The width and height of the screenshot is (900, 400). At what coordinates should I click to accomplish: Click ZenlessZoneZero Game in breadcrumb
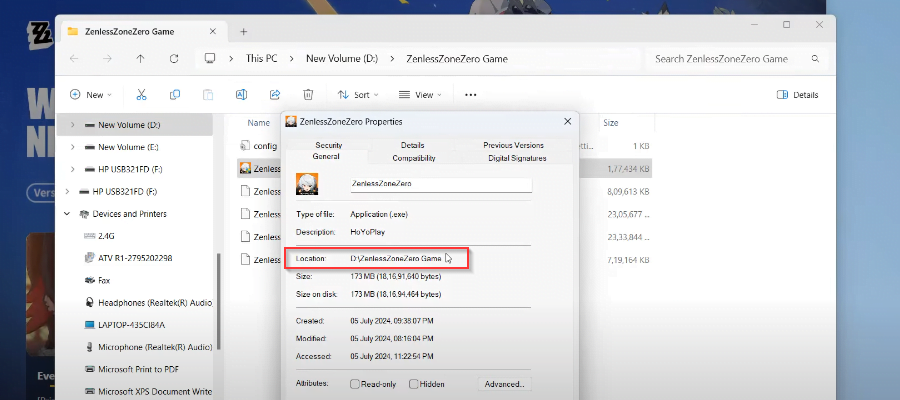457,59
